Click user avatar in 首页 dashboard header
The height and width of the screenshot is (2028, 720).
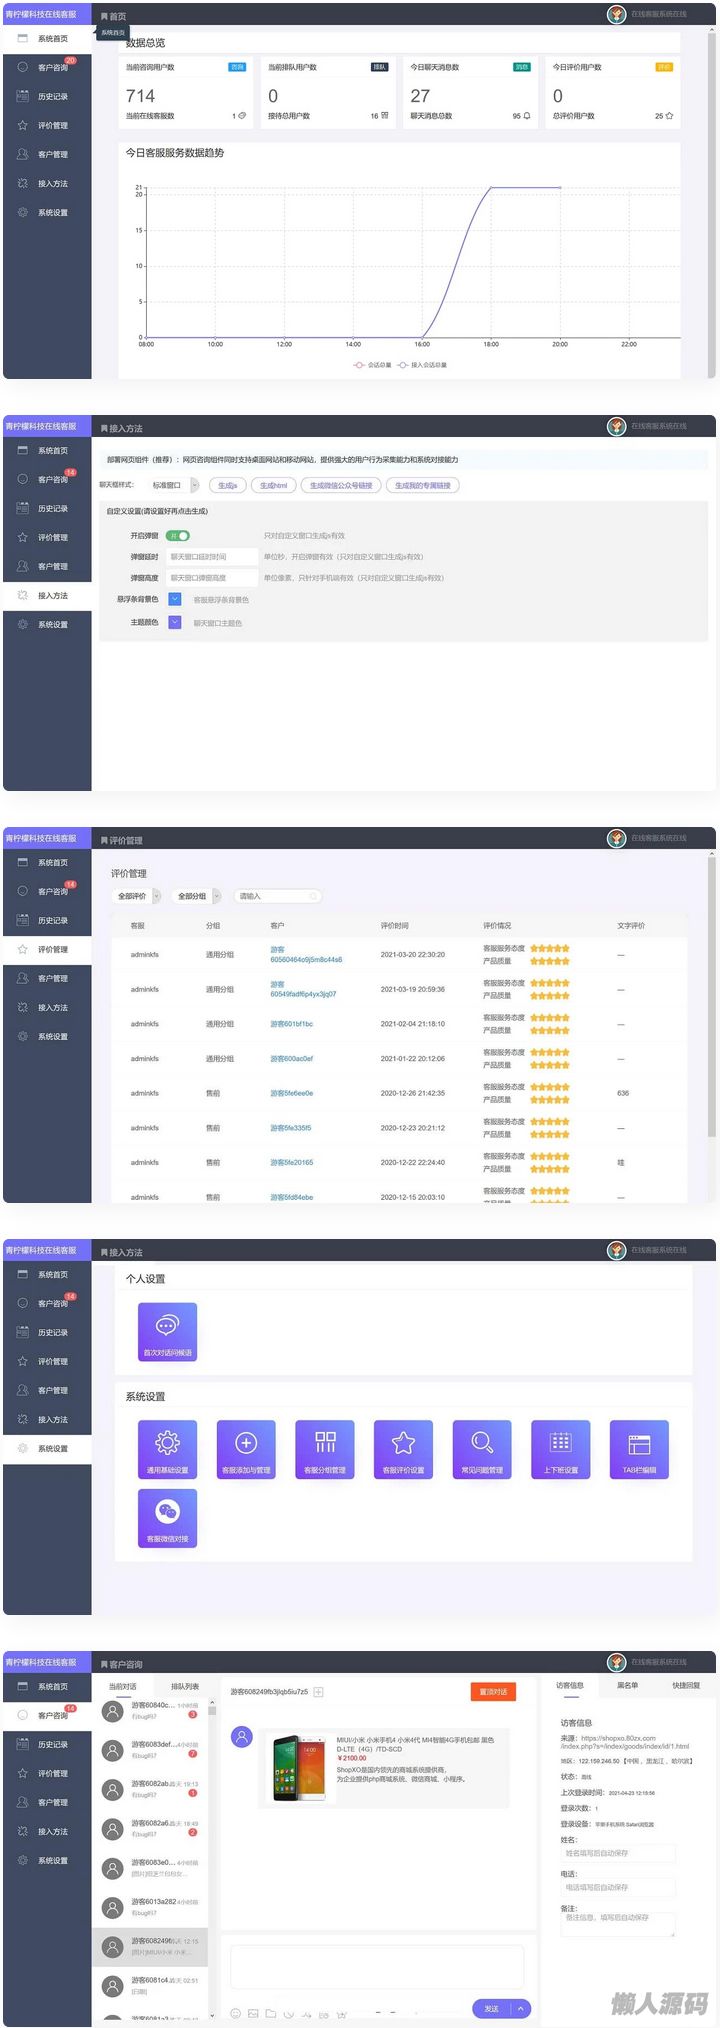click(x=617, y=14)
